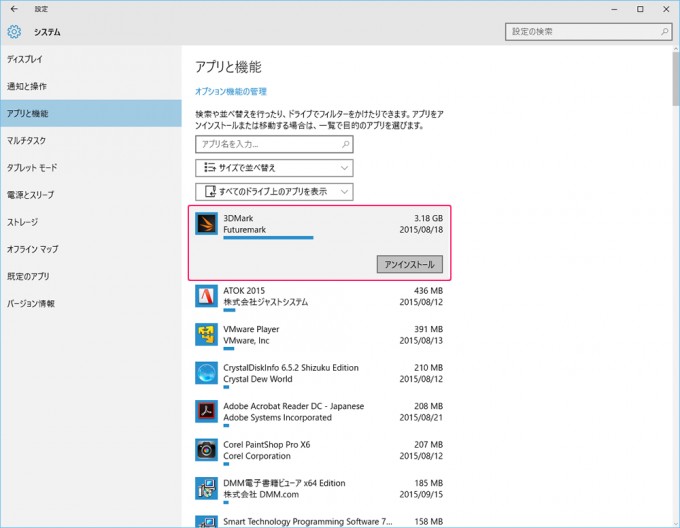Select the ATOK 2015 app name
680x528 pixels.
click(244, 290)
